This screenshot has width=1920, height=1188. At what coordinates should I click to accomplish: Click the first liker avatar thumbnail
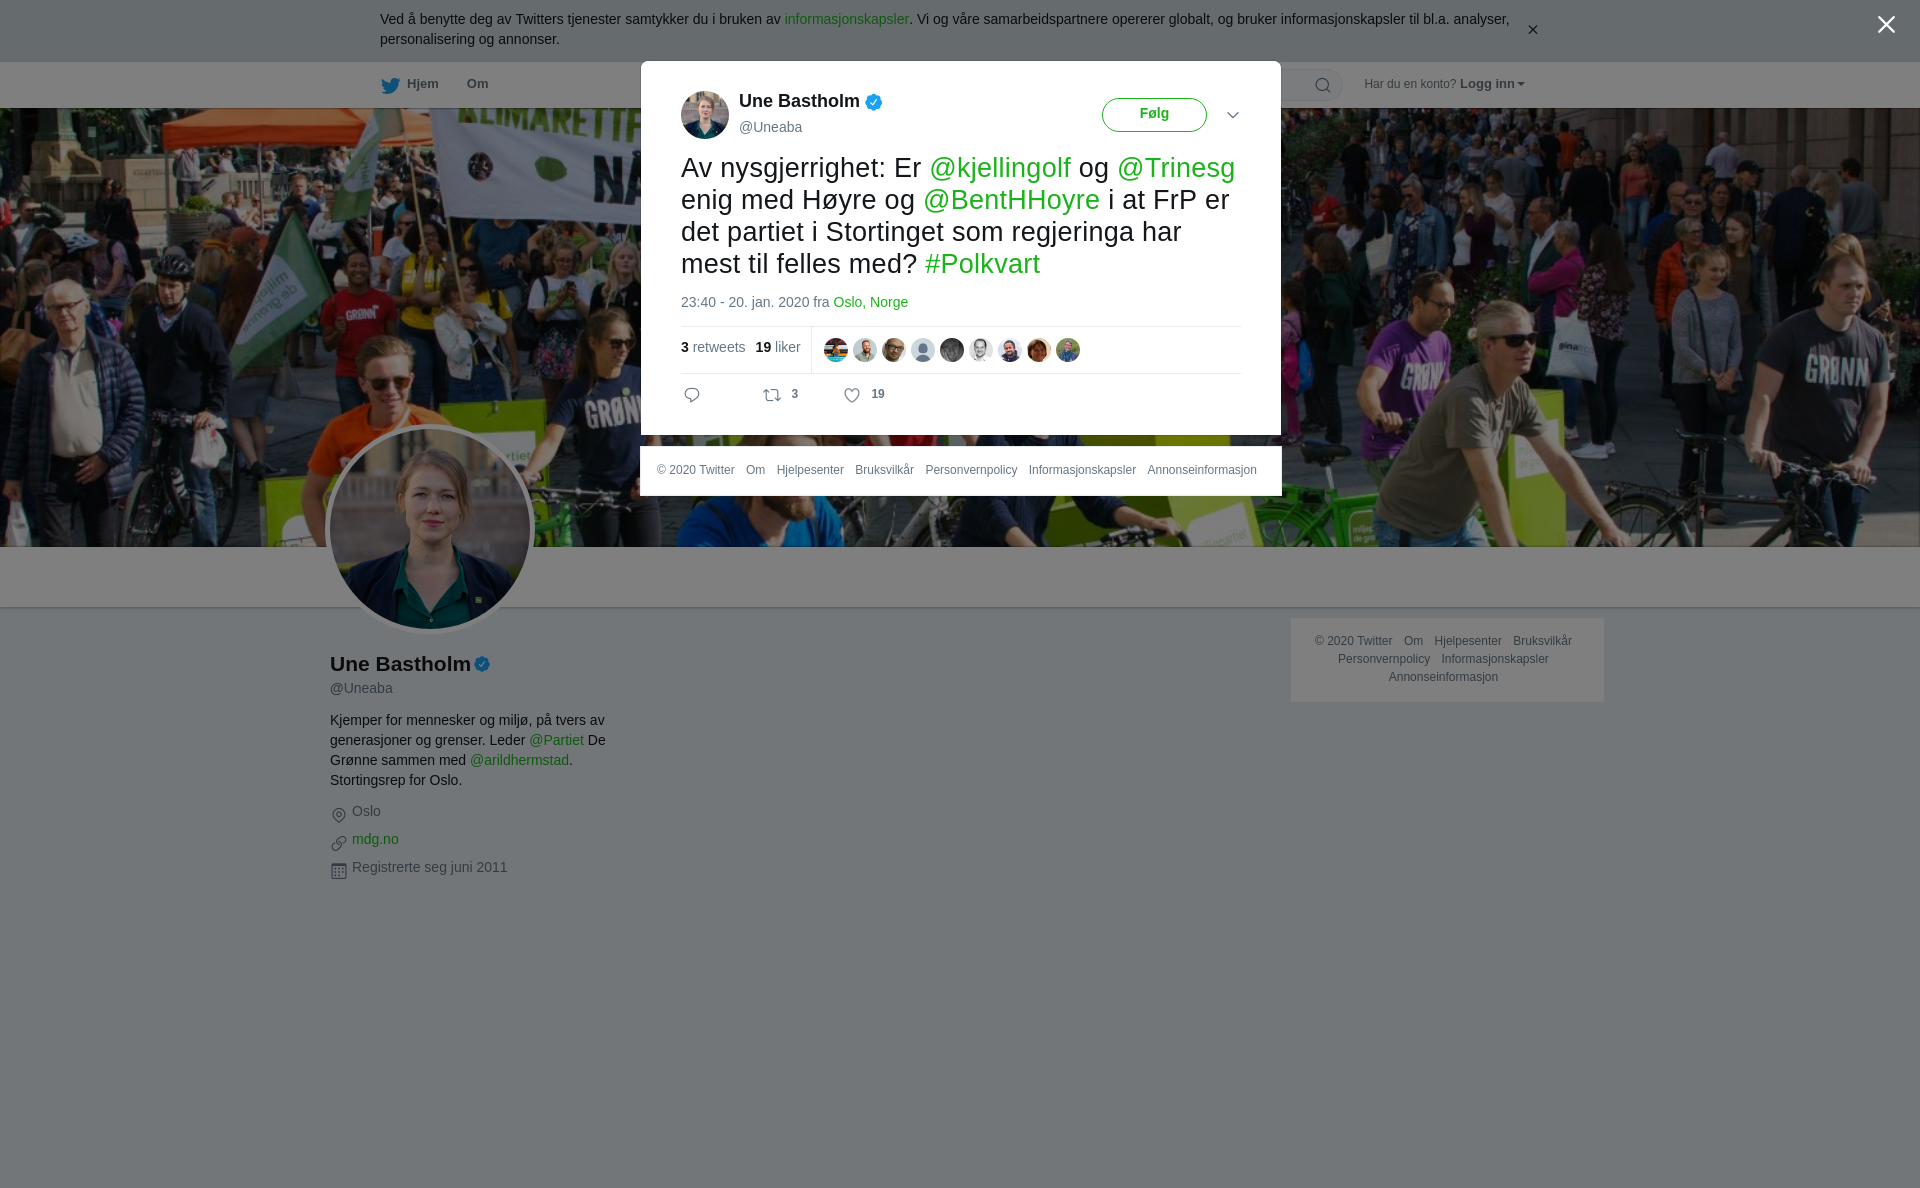(x=836, y=350)
